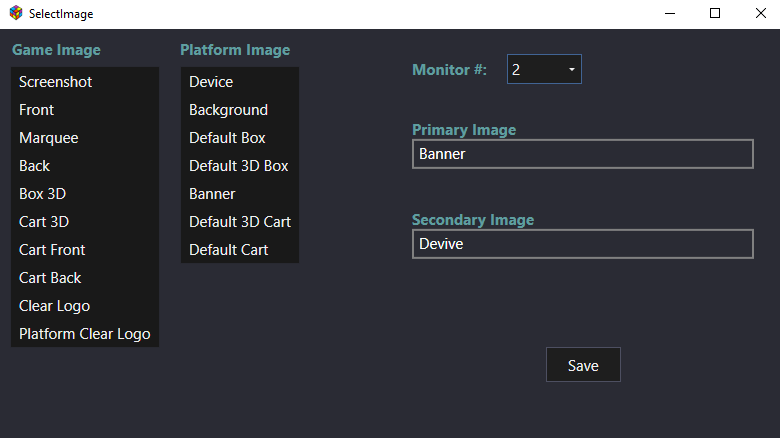Choose Background platform image option

click(240, 110)
